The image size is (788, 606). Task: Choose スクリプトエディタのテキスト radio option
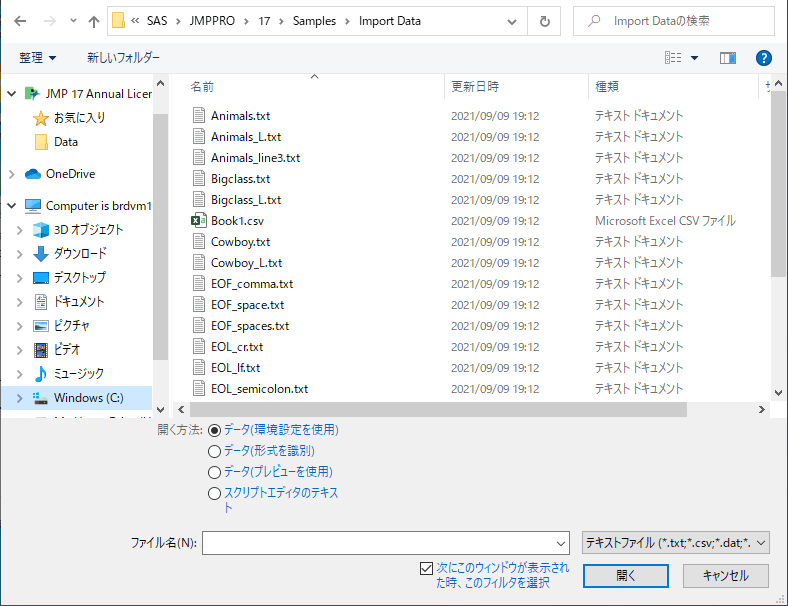click(215, 493)
